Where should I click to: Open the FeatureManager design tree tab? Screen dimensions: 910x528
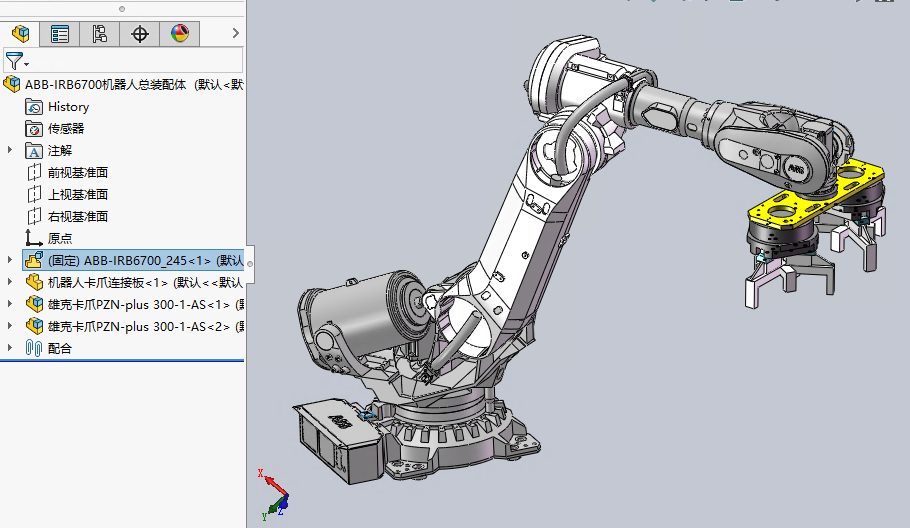pos(20,34)
